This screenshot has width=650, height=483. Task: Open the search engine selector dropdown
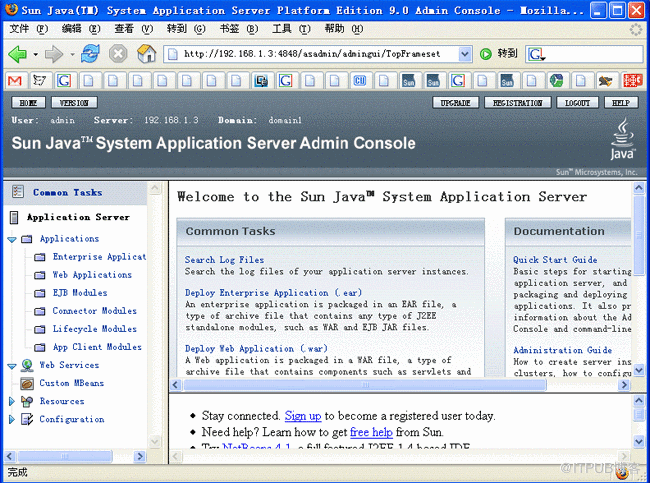[536, 54]
